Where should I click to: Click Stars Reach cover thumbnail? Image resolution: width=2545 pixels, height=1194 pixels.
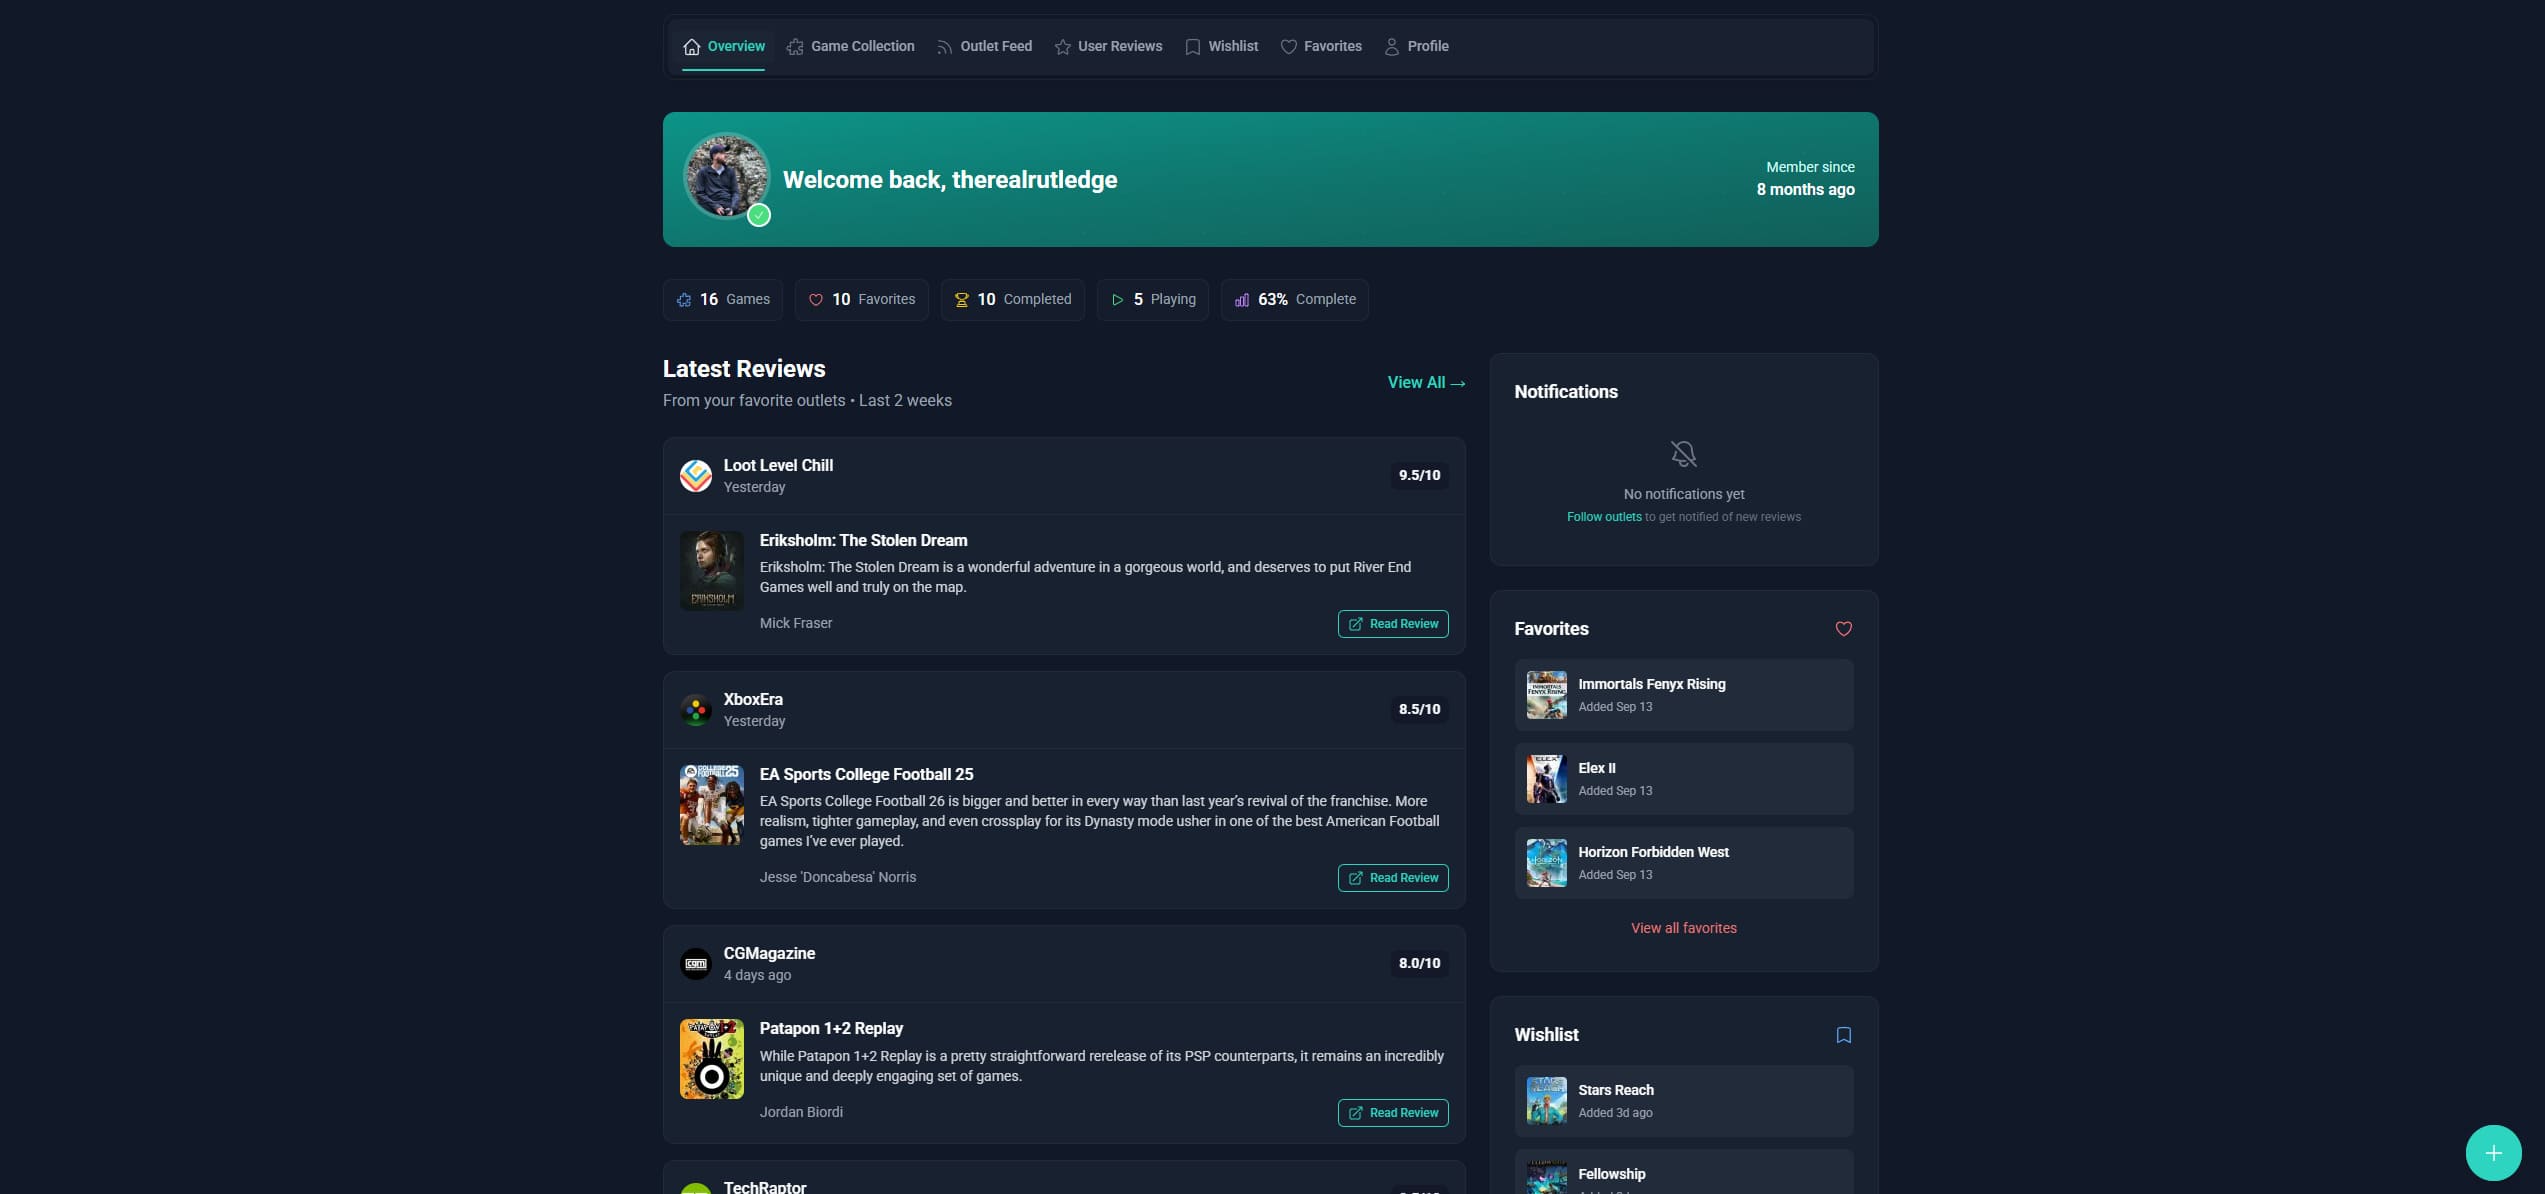pyautogui.click(x=1546, y=1101)
